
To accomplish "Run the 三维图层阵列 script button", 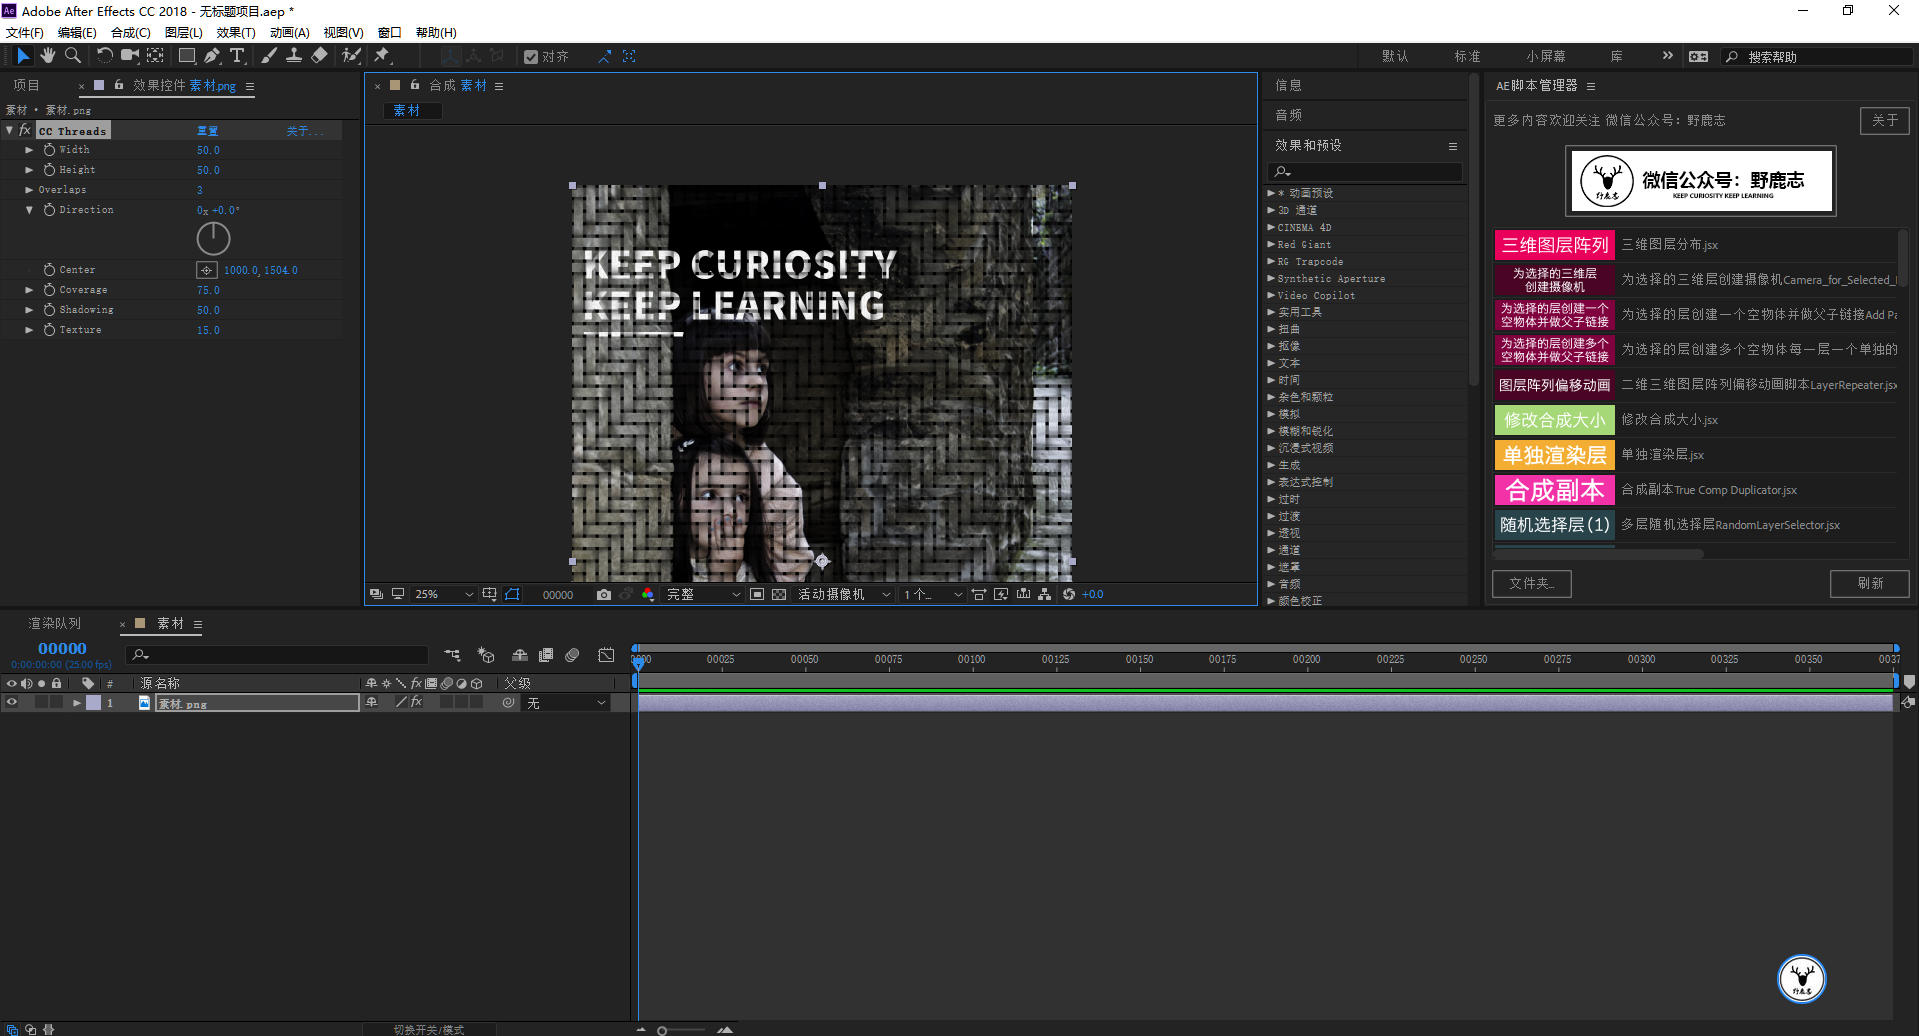I will (x=1555, y=245).
